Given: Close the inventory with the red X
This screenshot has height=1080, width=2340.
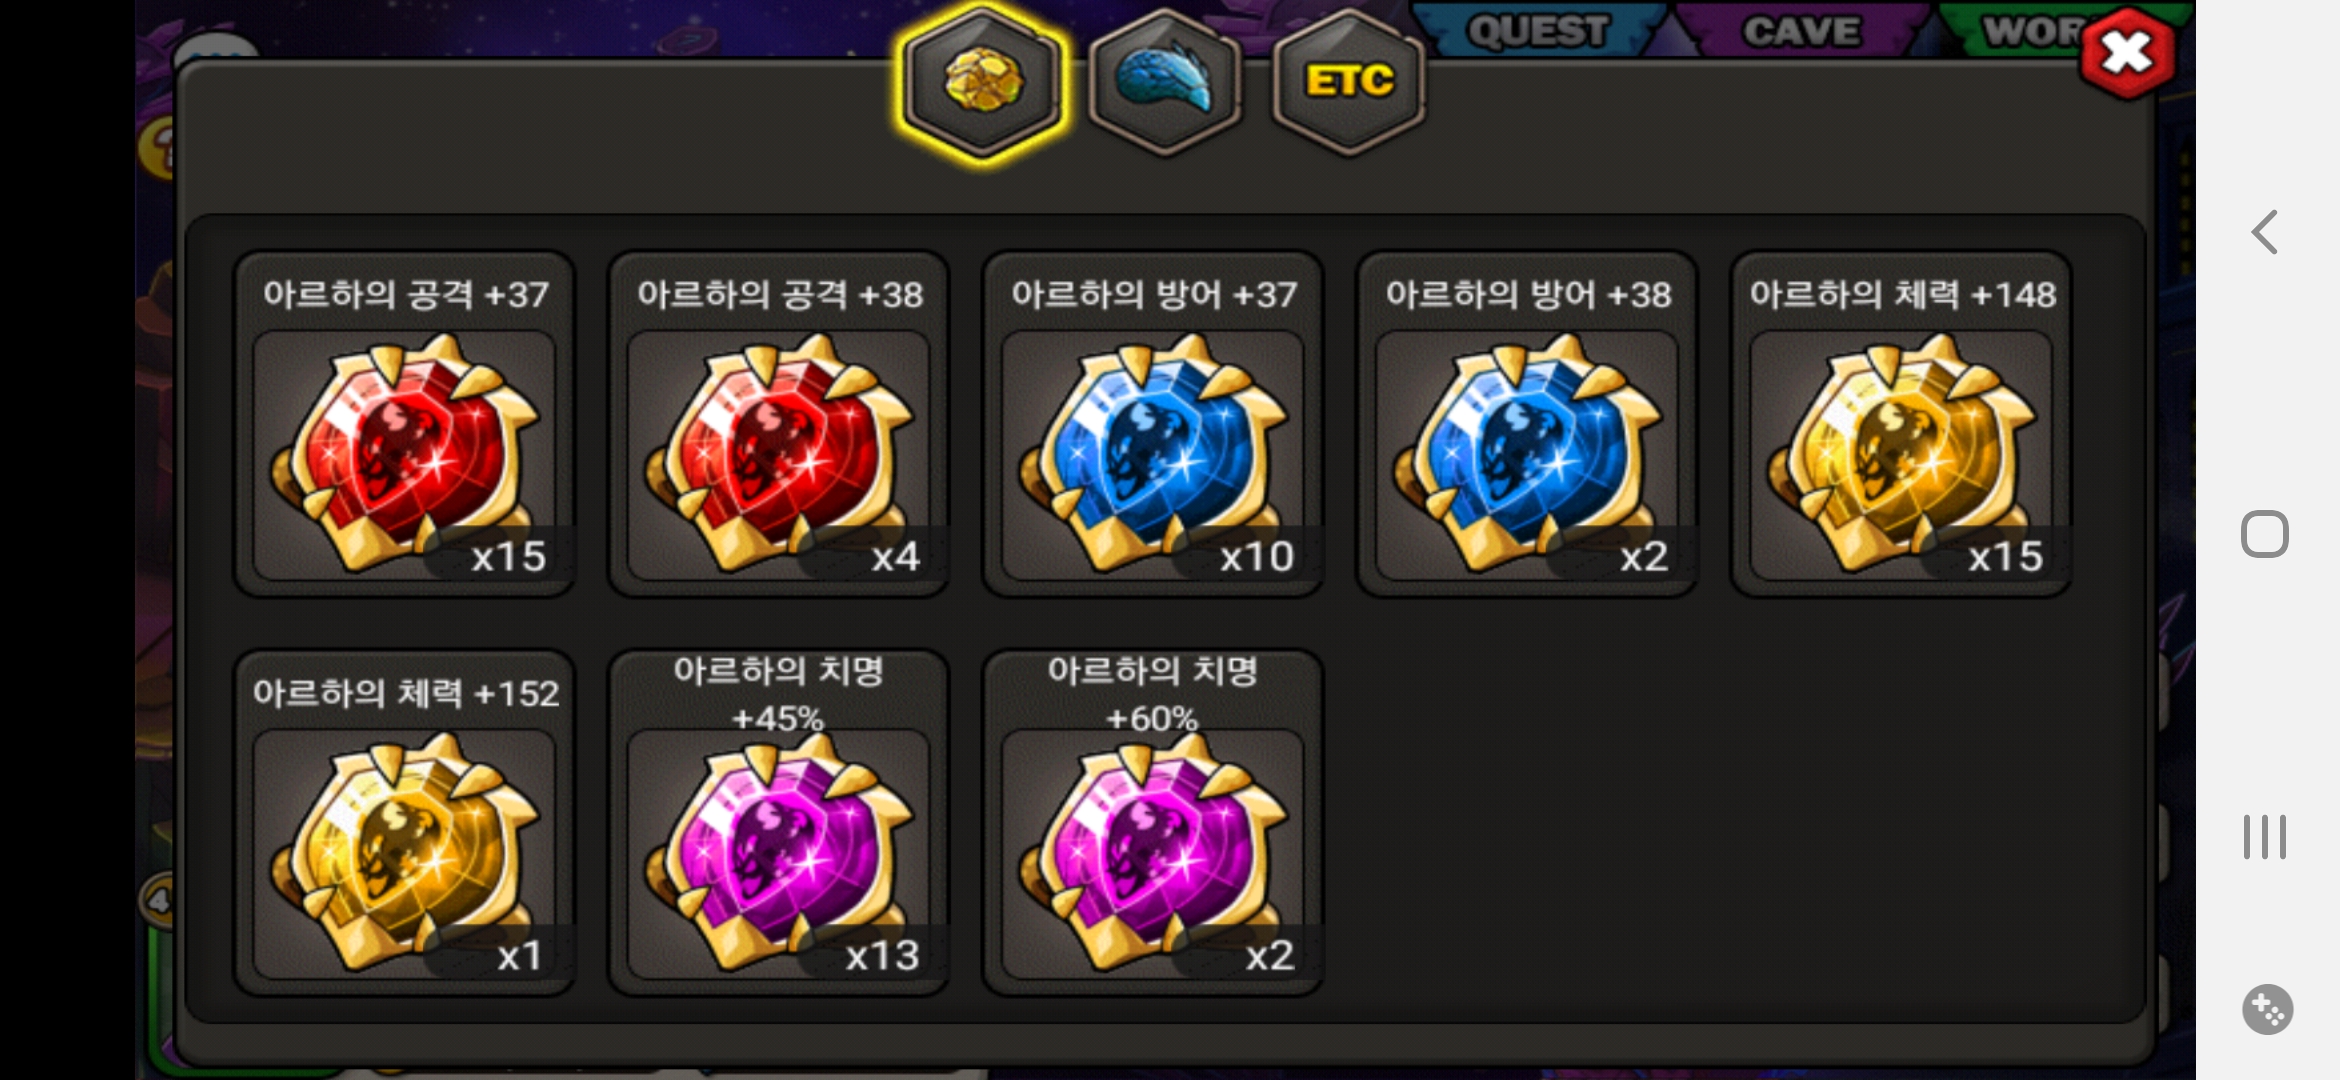Looking at the screenshot, I should [x=2126, y=52].
